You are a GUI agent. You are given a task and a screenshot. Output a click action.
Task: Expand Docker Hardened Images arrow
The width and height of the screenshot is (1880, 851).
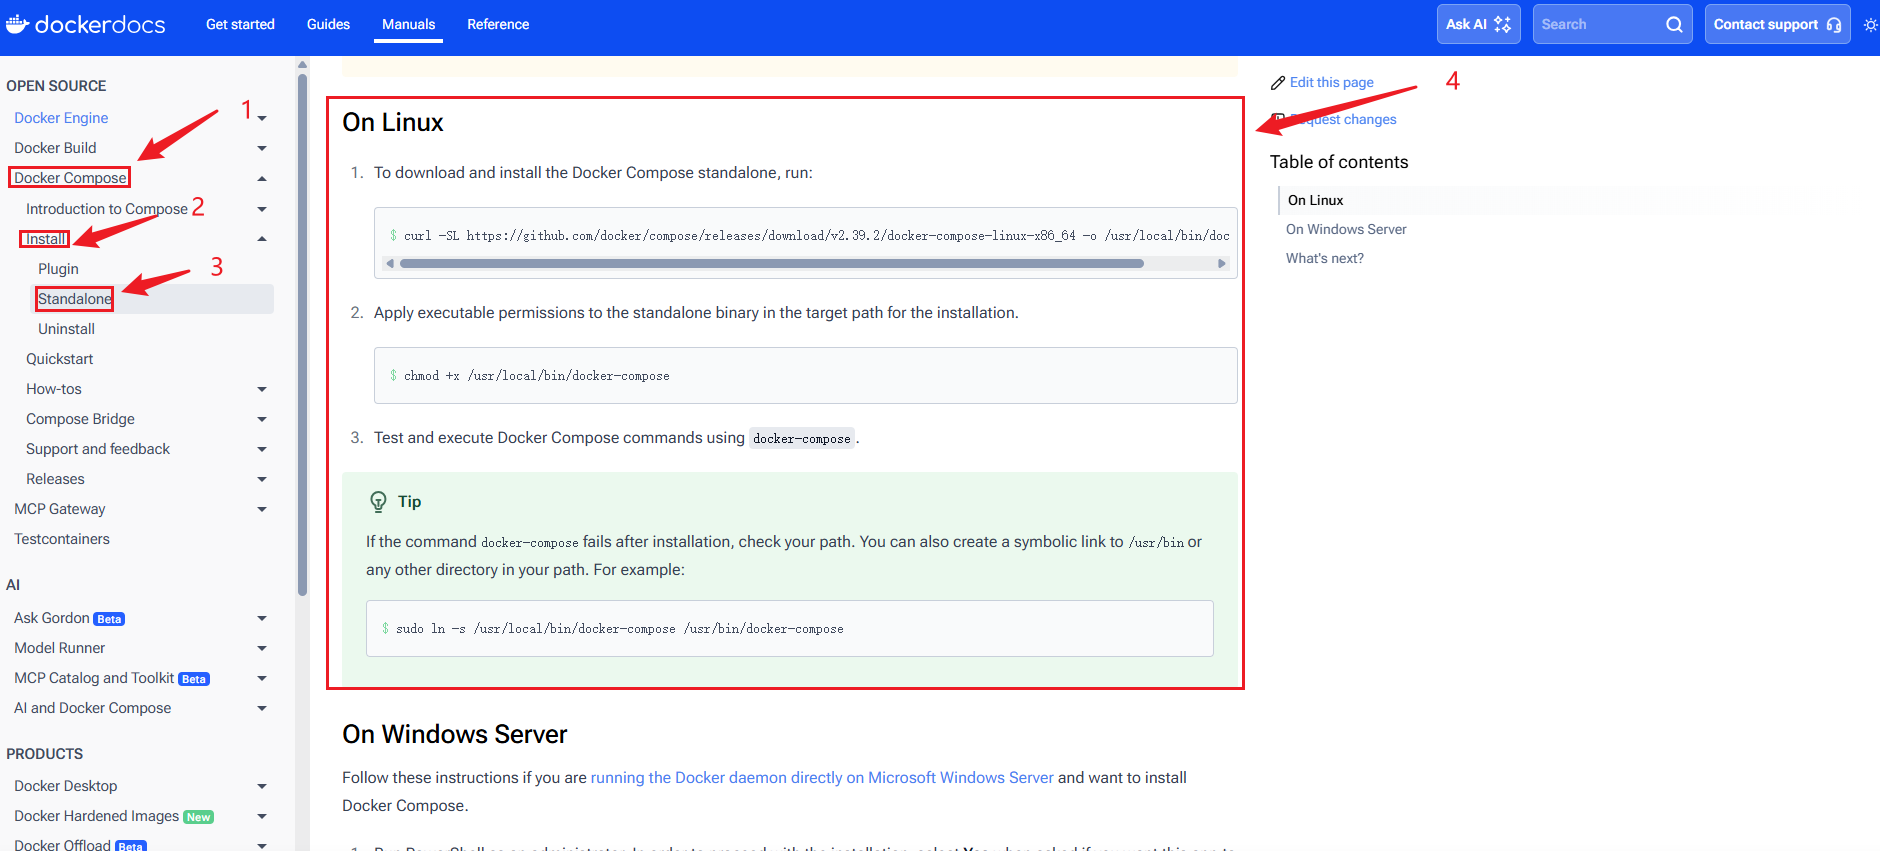(262, 816)
